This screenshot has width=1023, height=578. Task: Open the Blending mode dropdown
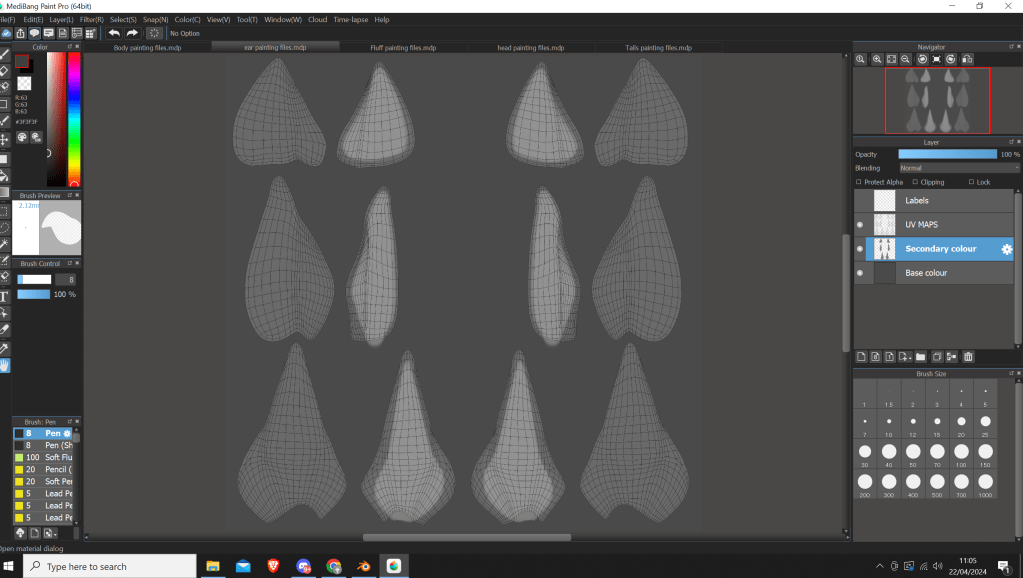[958, 168]
